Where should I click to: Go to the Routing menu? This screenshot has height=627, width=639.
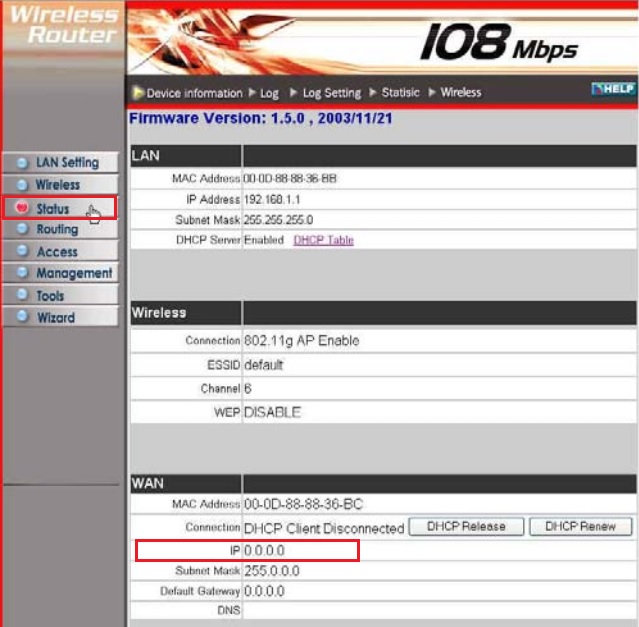(60, 229)
